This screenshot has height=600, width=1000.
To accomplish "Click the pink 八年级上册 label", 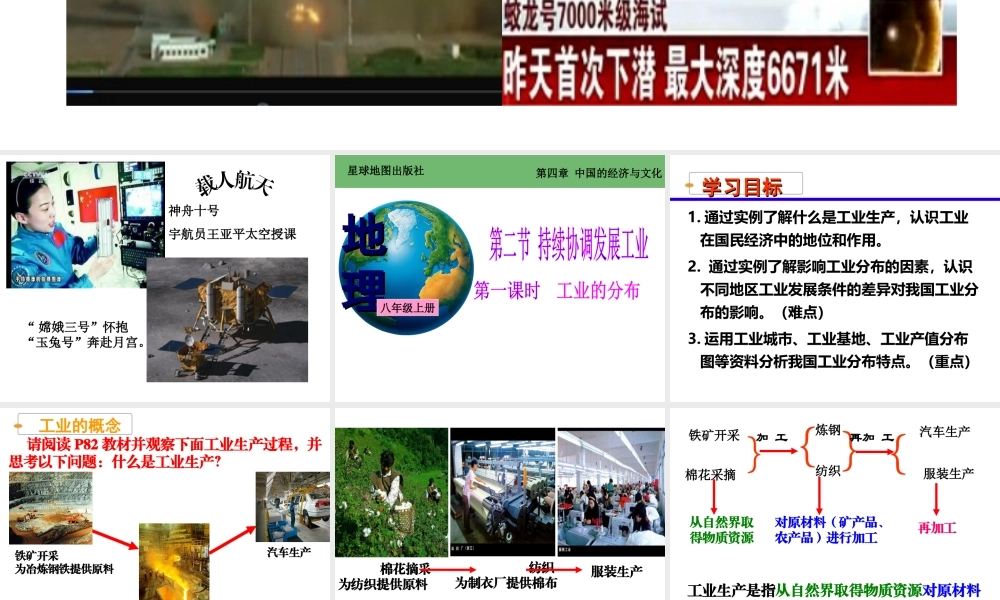I will pos(408,308).
